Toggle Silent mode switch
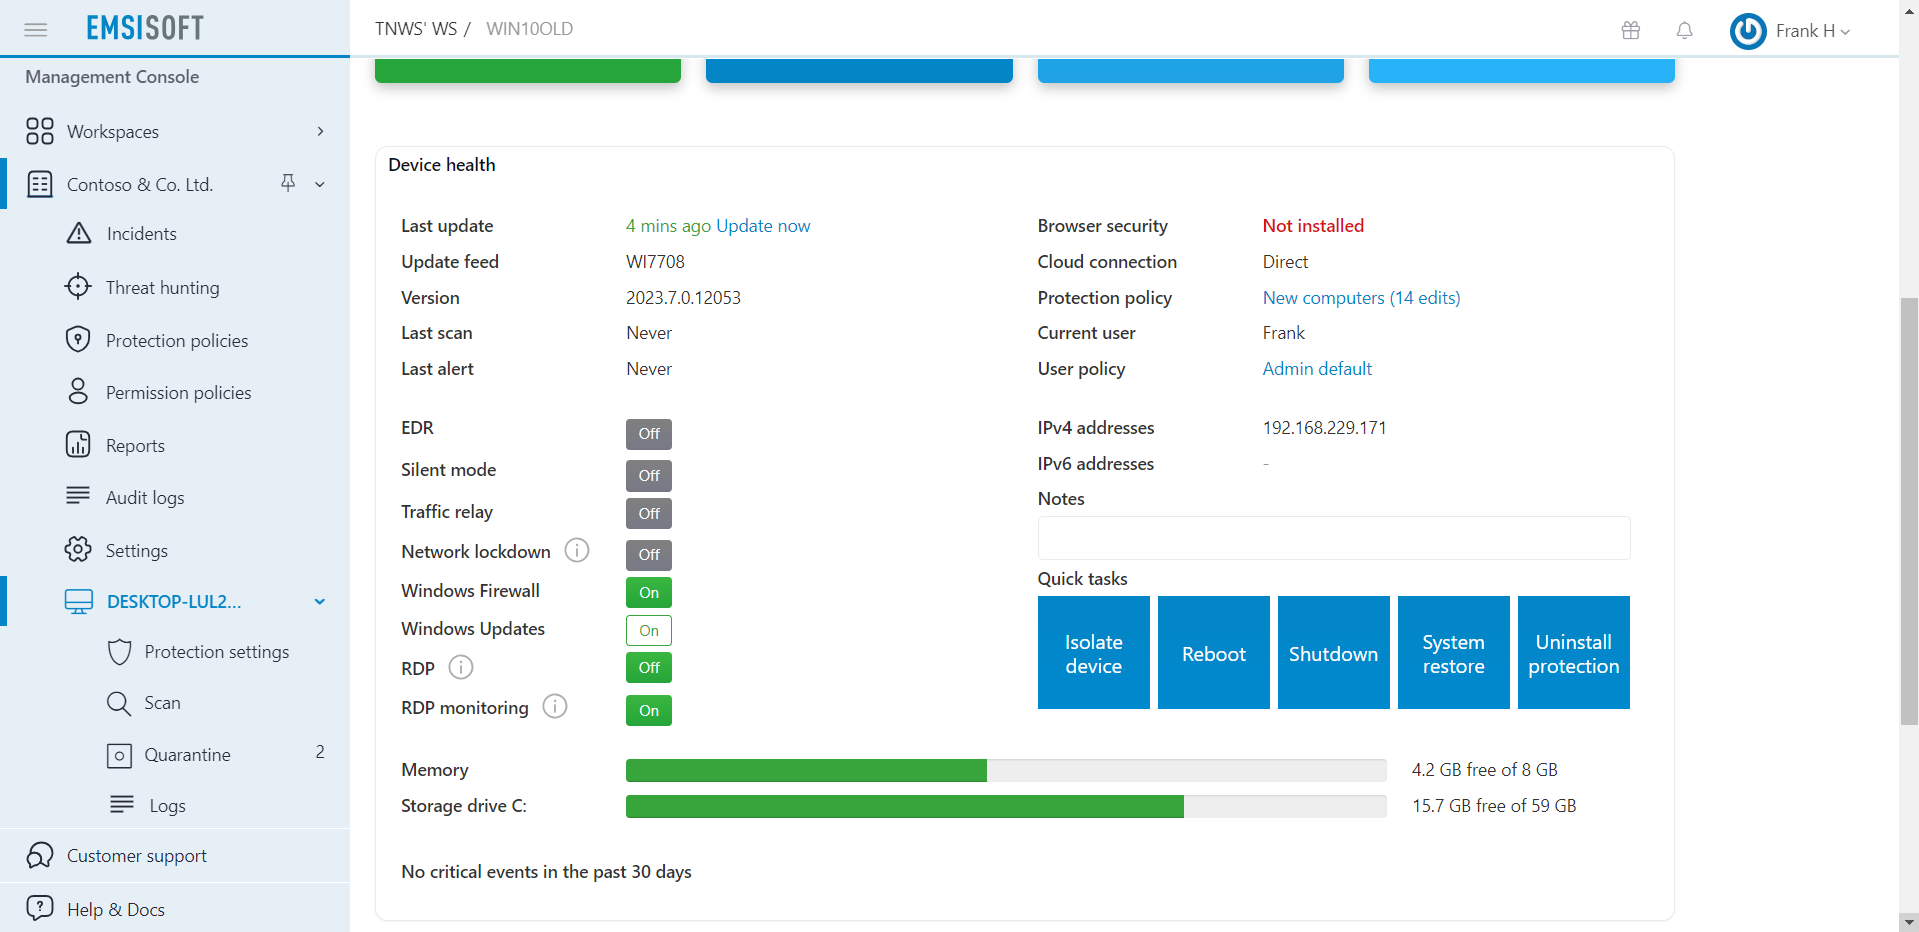 point(649,476)
